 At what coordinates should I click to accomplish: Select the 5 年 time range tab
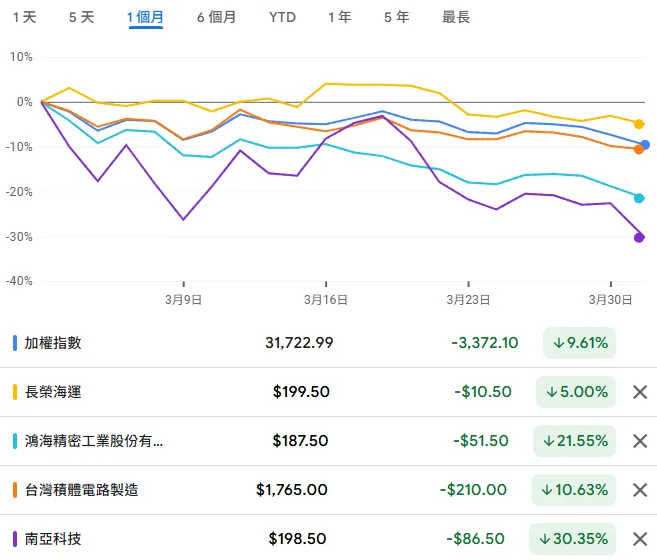pyautogui.click(x=397, y=17)
